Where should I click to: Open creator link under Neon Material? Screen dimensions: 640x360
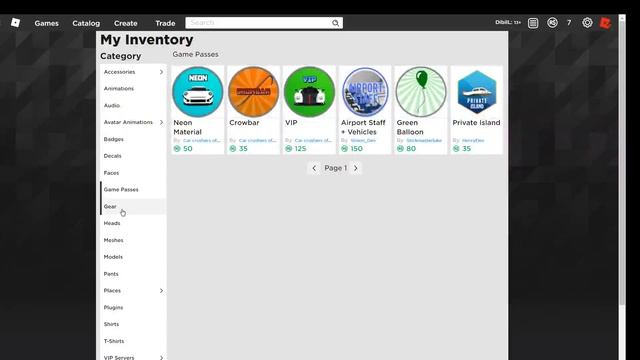click(202, 140)
